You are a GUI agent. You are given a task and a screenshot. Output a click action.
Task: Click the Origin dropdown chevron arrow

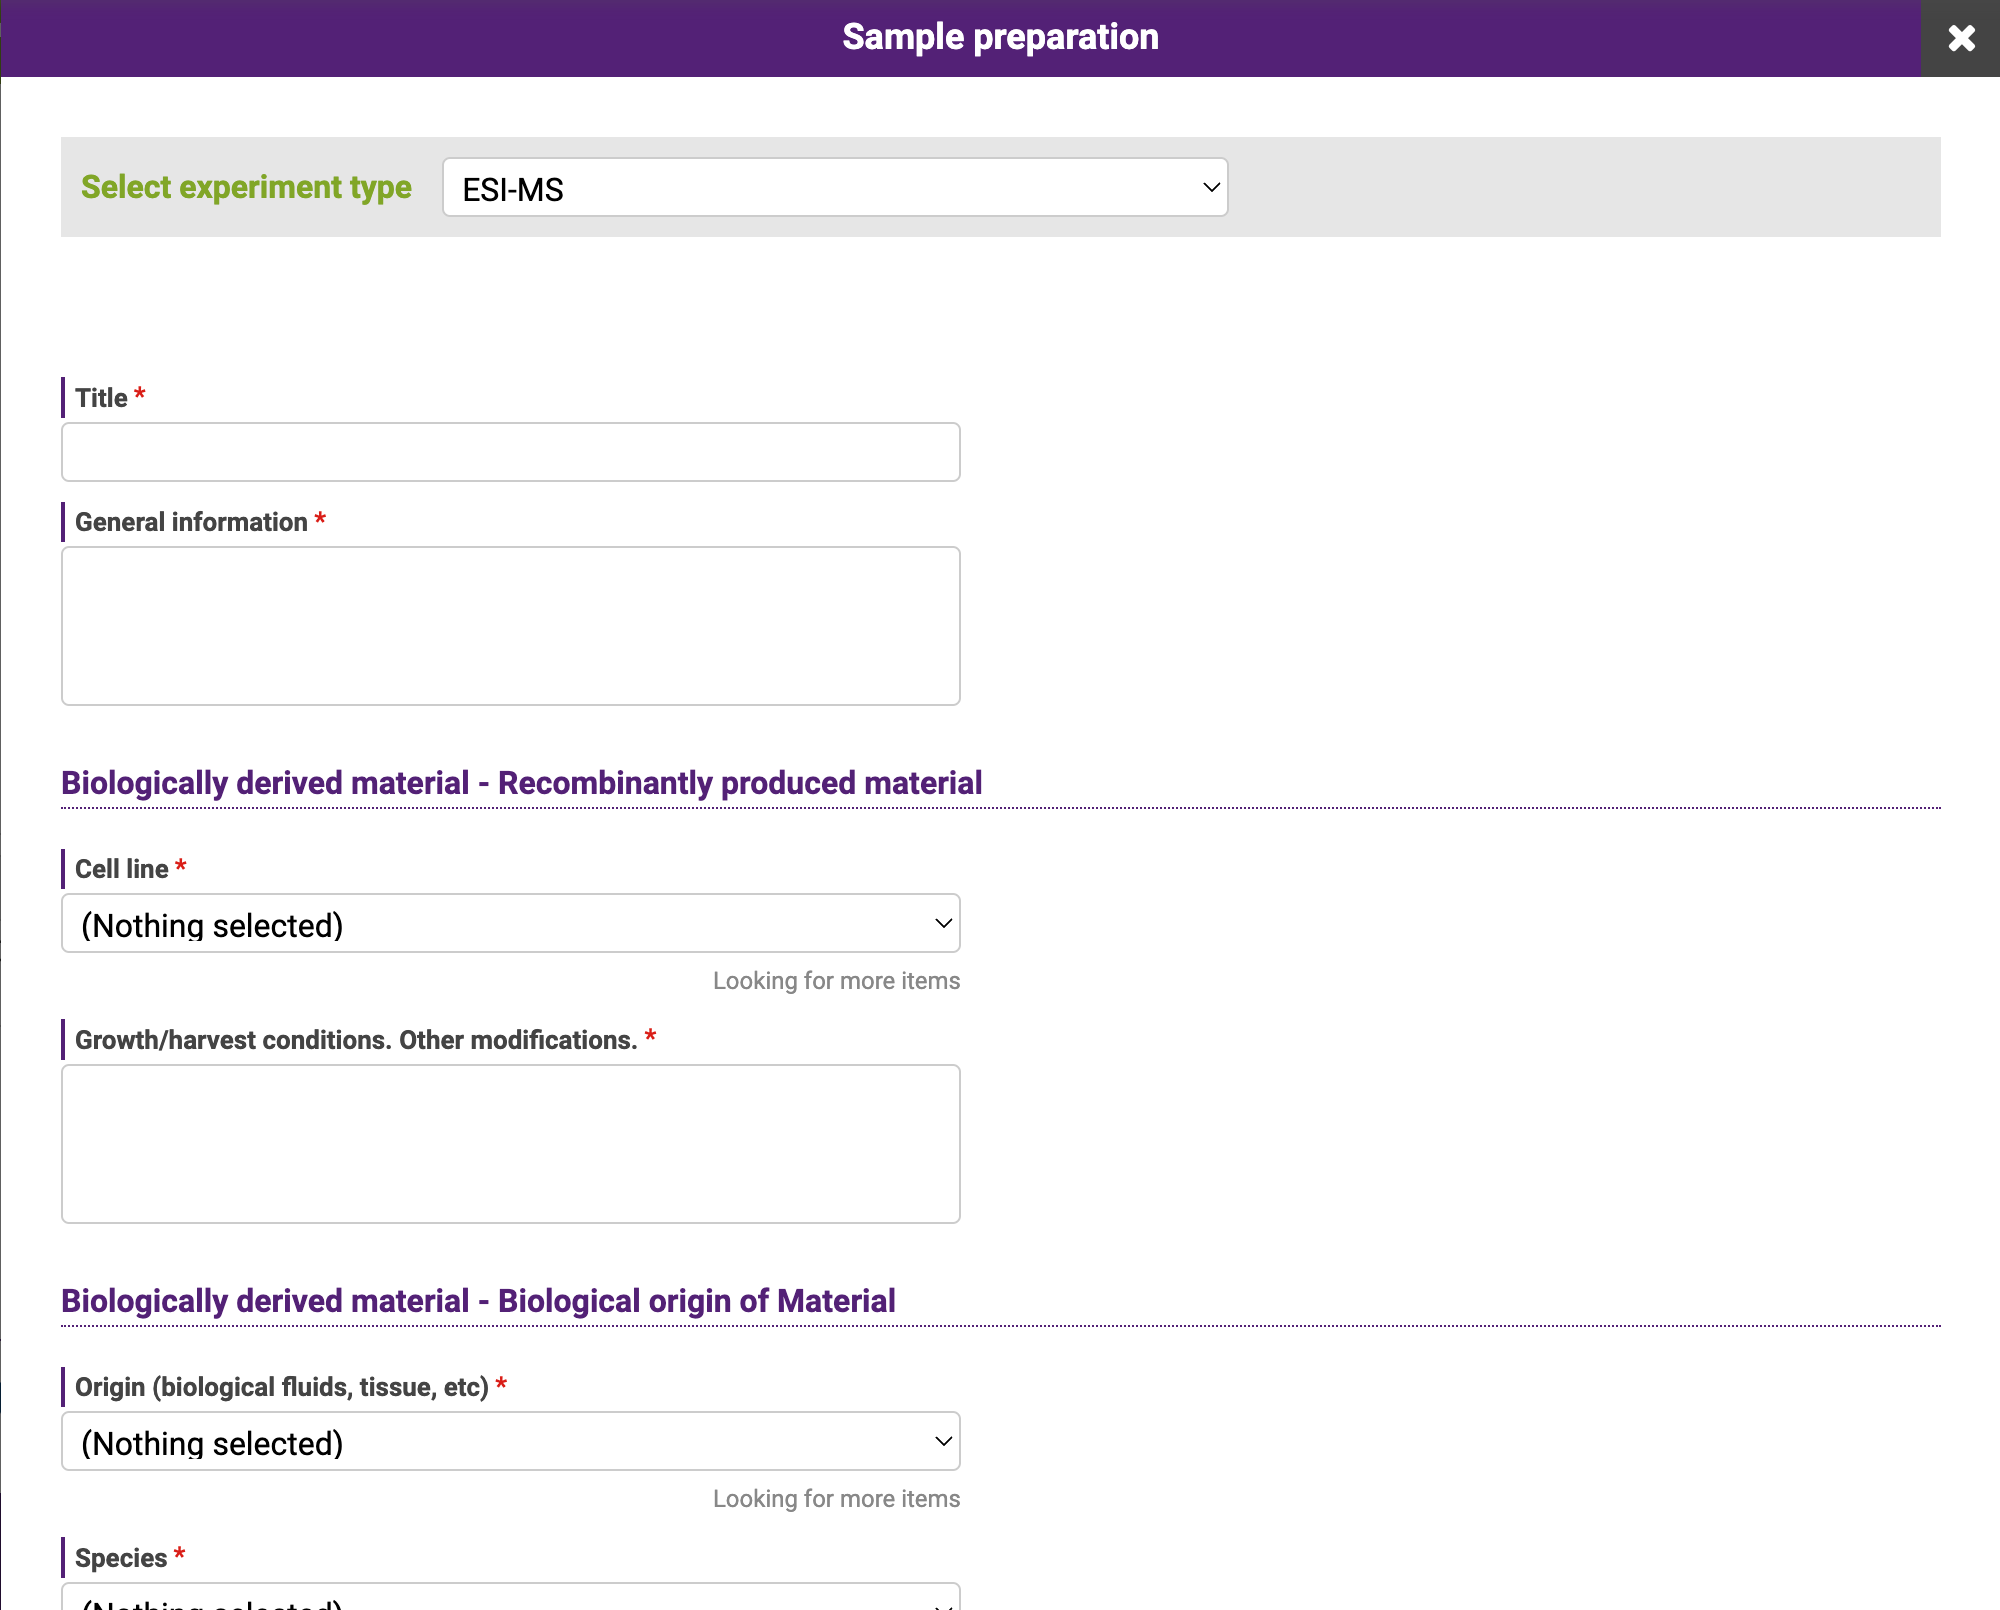(942, 1442)
